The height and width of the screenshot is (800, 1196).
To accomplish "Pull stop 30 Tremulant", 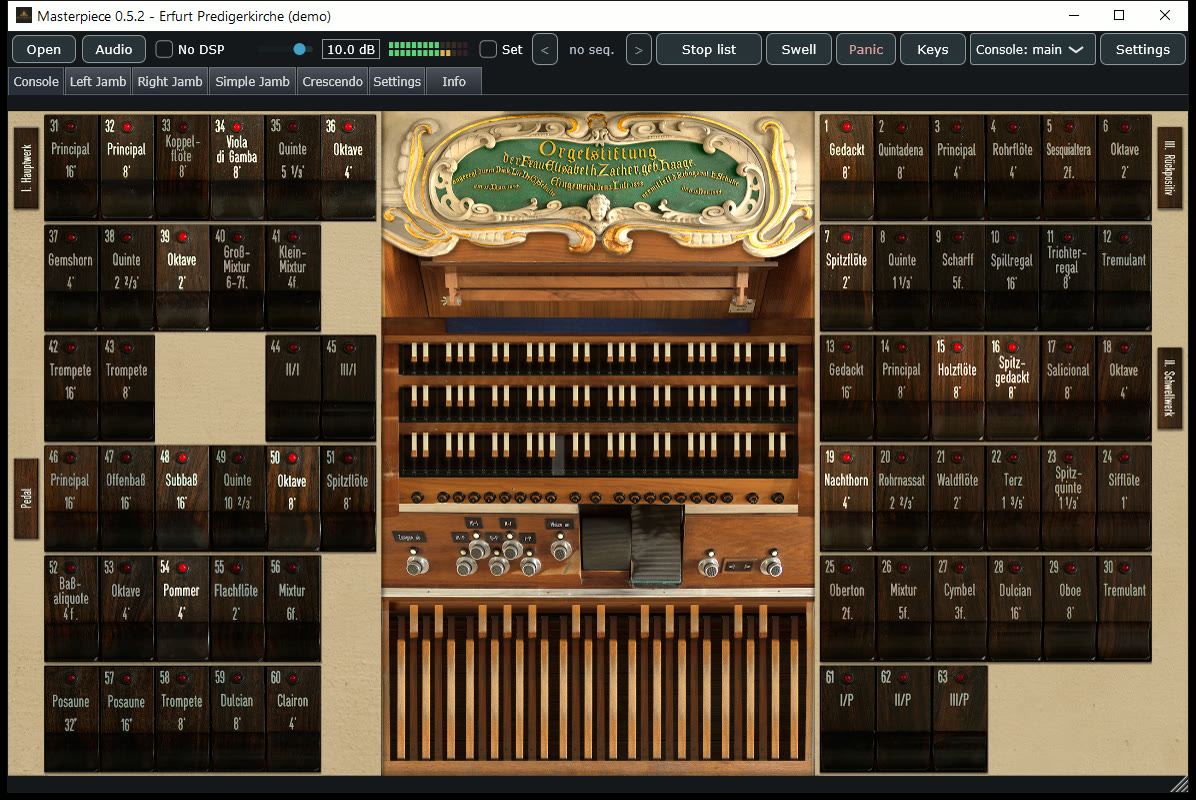I will point(1124,608).
